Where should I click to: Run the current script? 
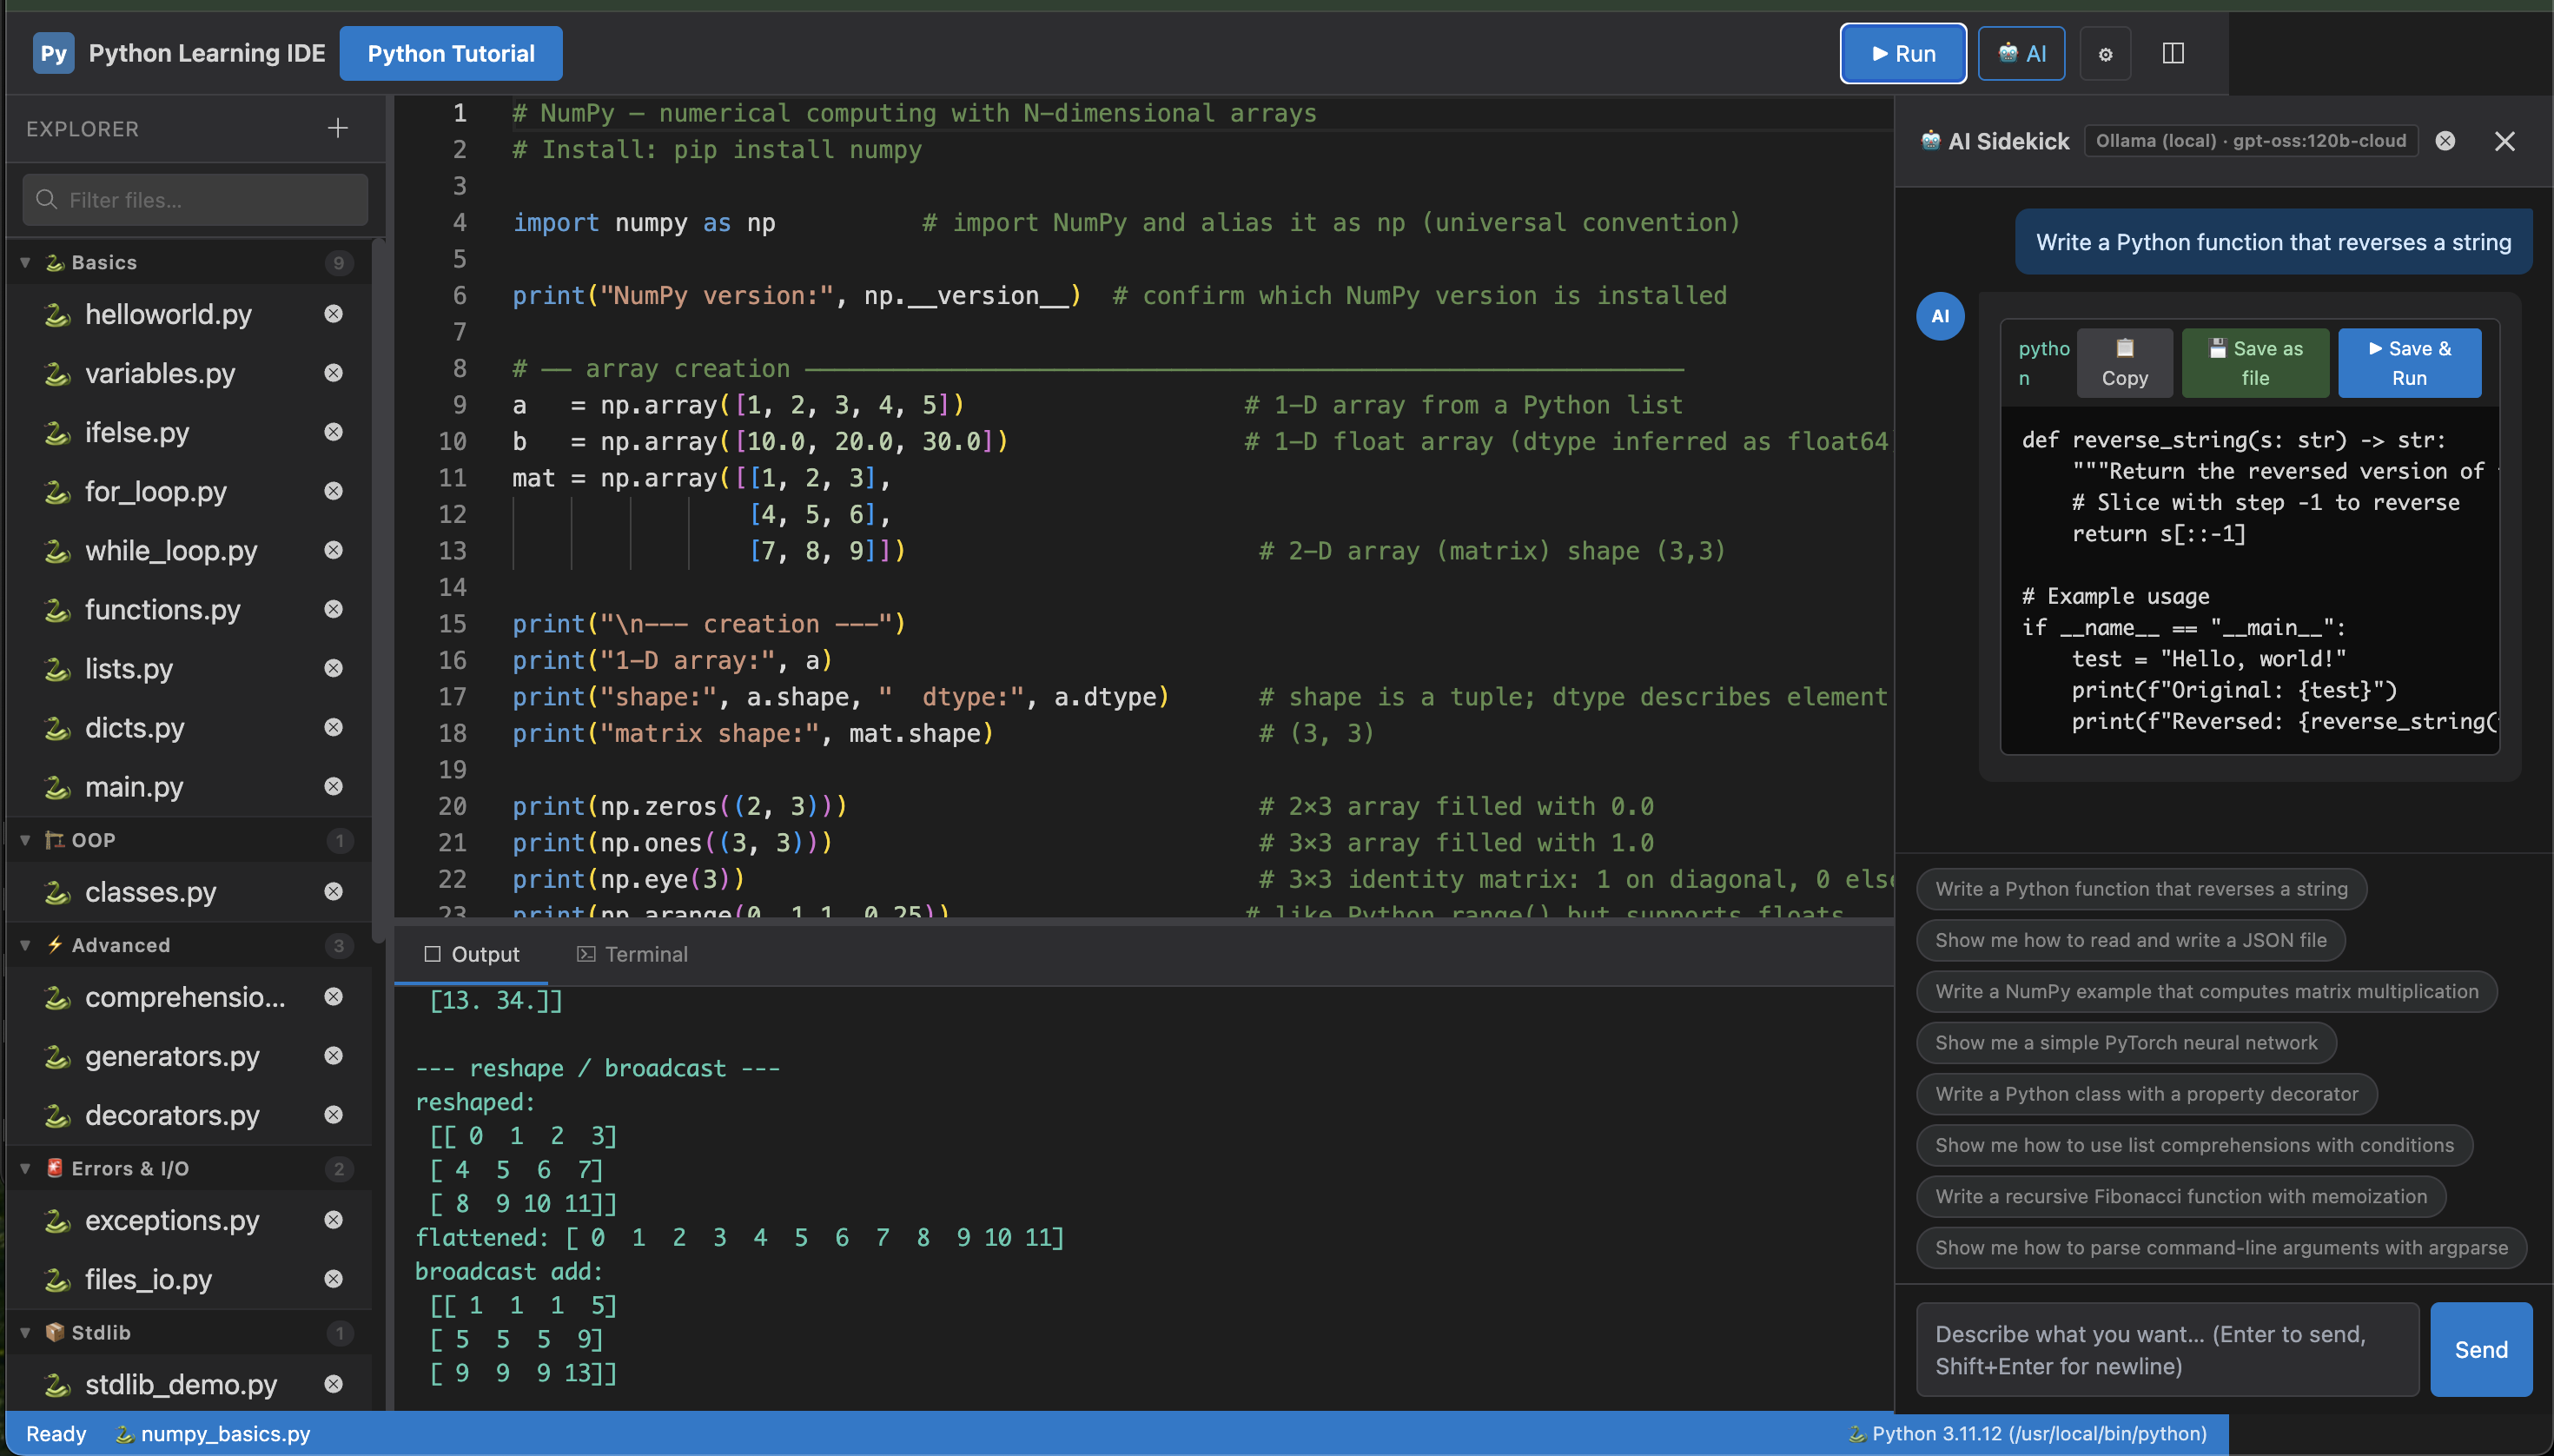[x=1903, y=53]
